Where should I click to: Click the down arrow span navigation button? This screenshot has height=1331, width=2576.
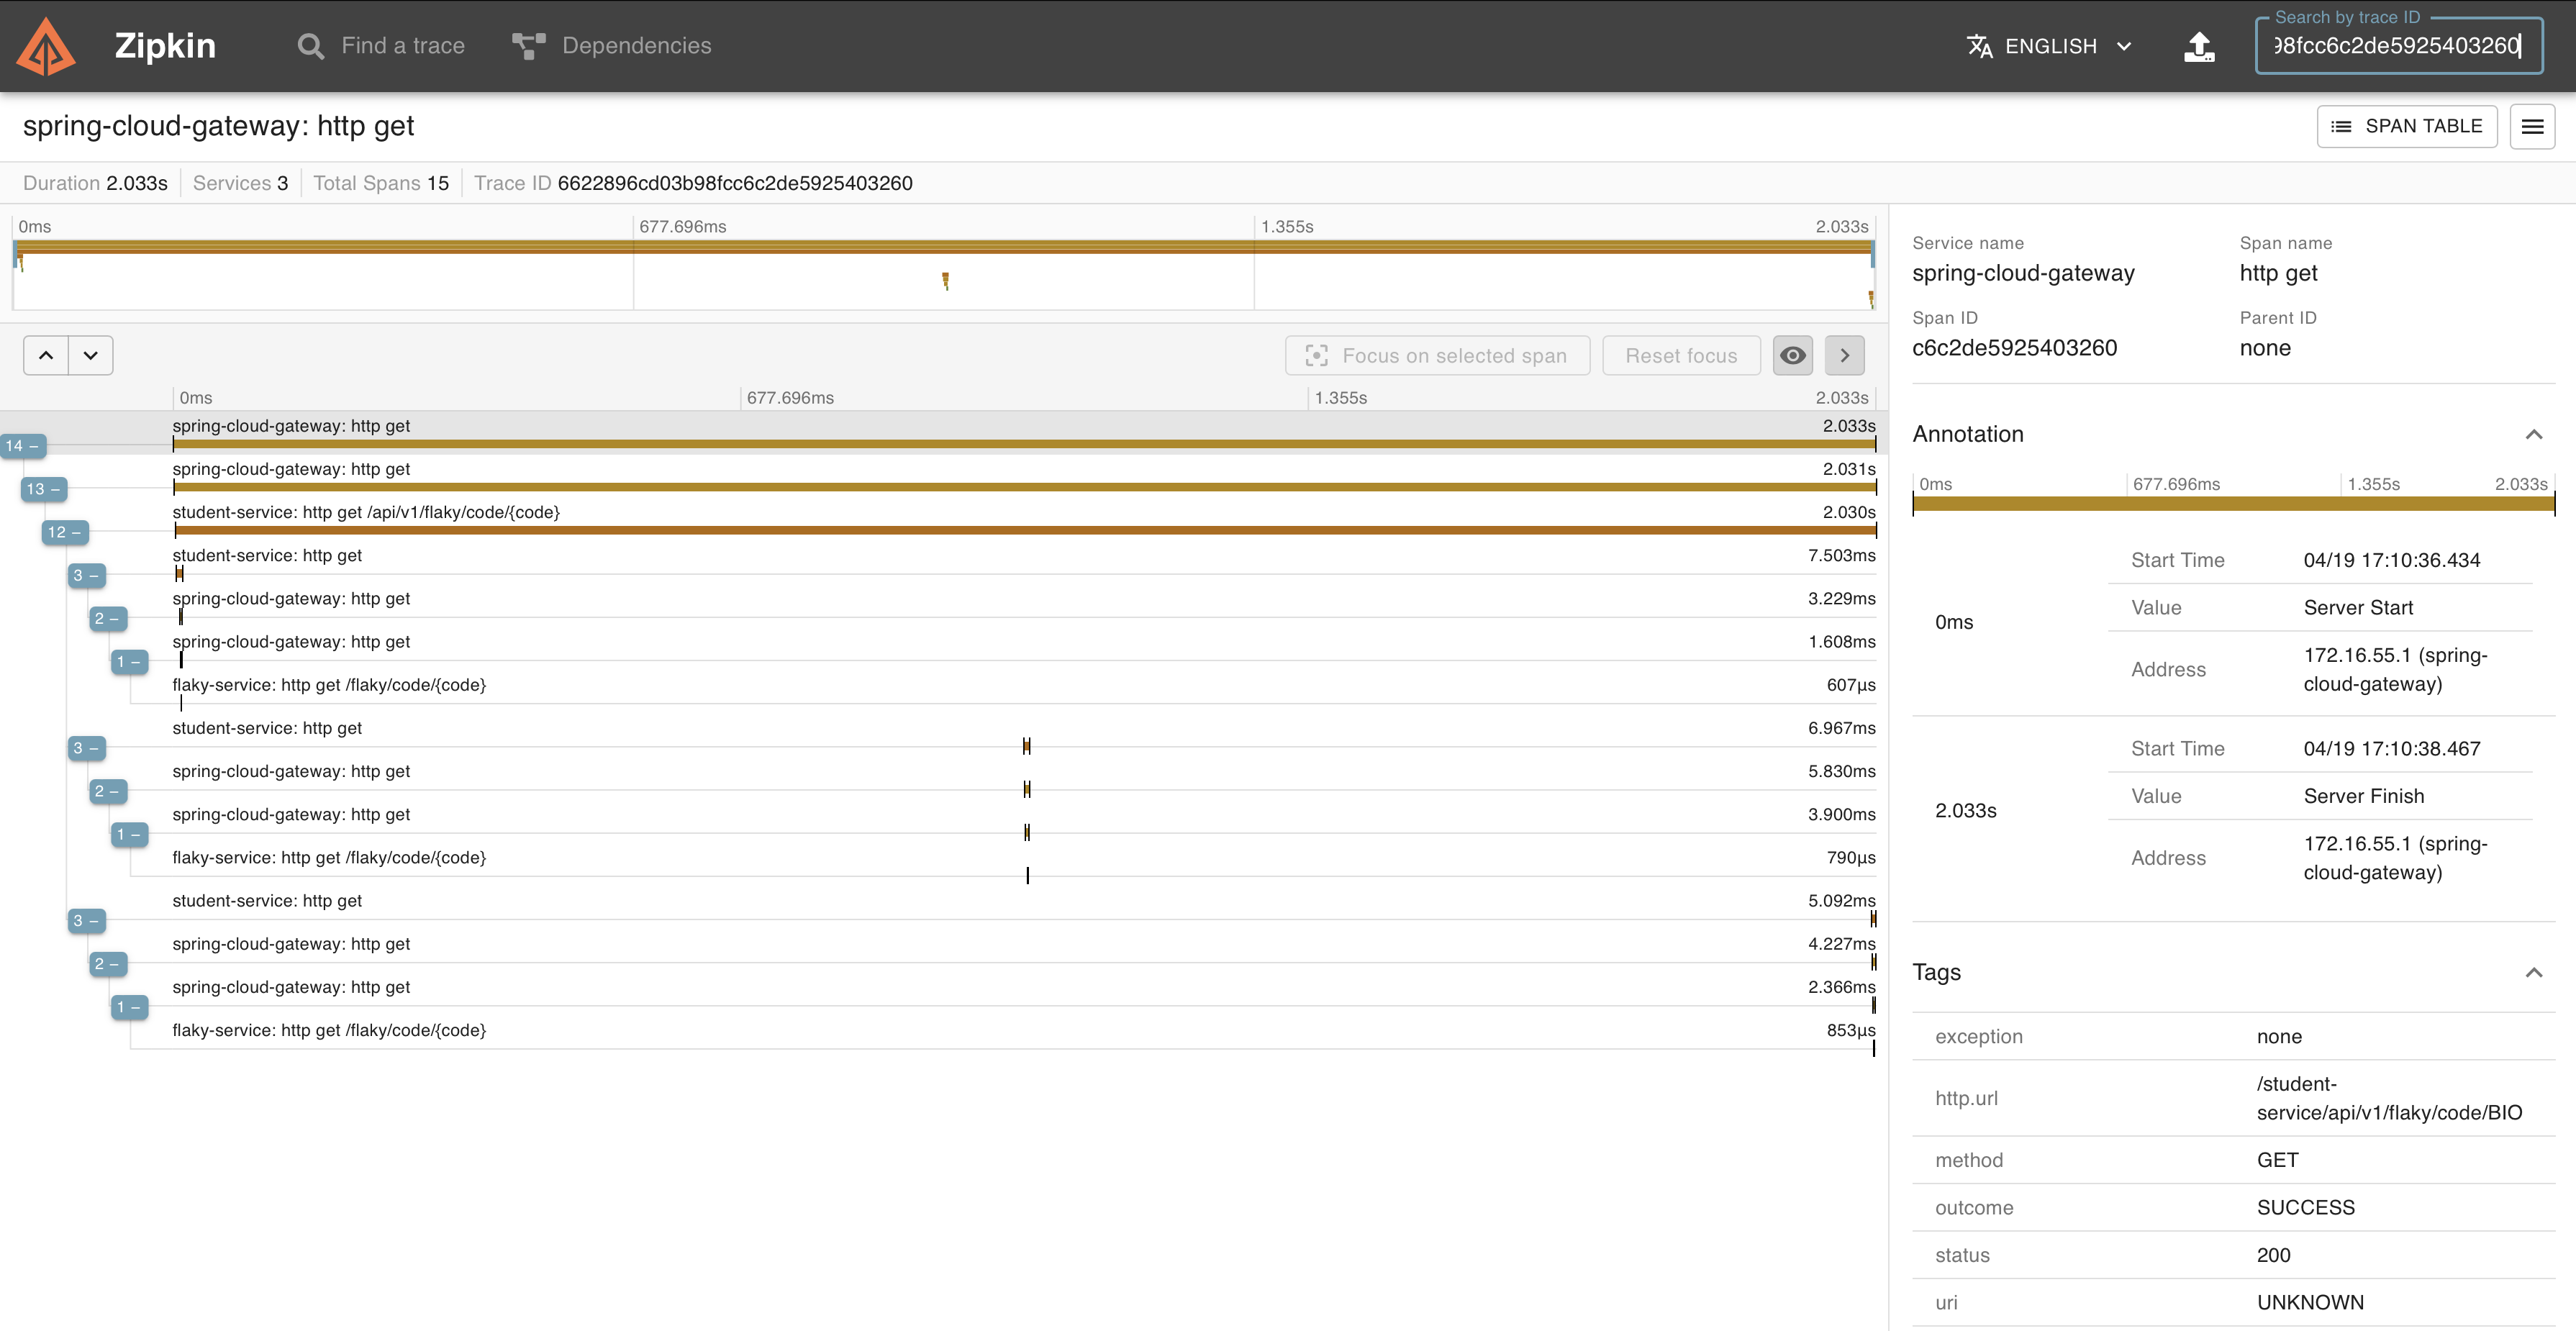pyautogui.click(x=91, y=355)
